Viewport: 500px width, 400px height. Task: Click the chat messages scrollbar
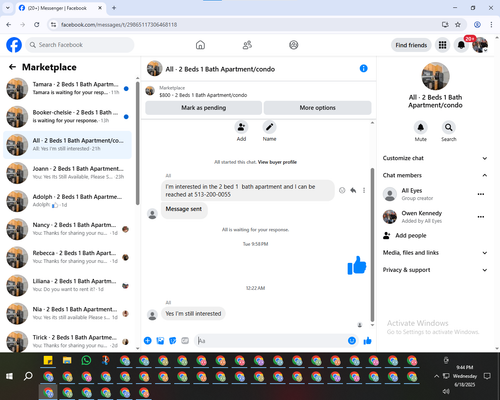(372, 245)
